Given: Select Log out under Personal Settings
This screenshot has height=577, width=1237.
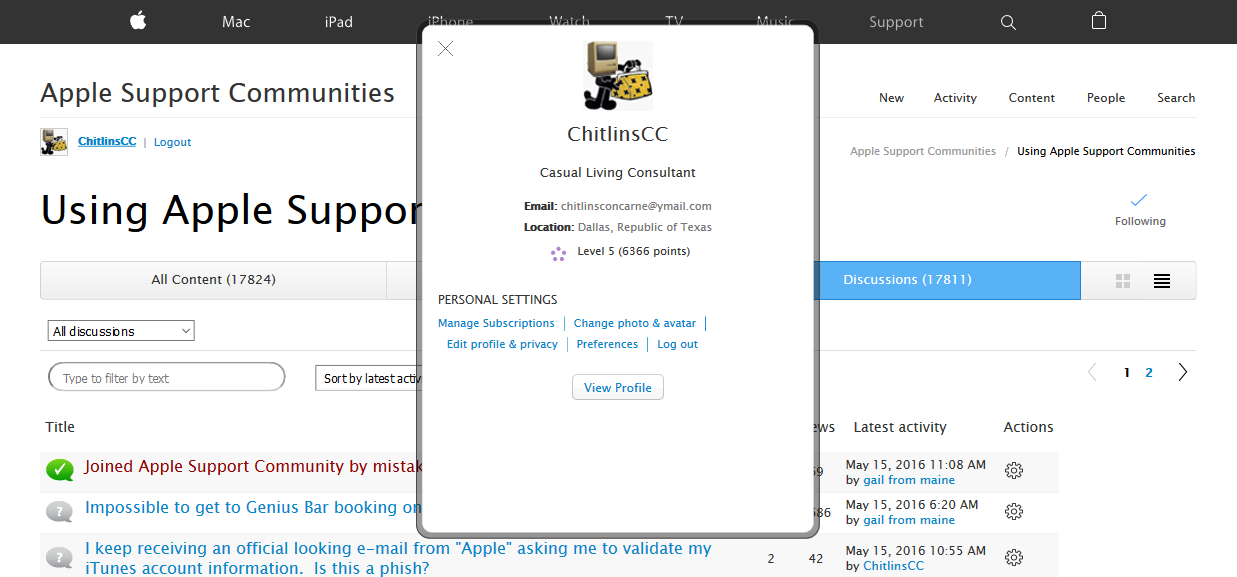Looking at the screenshot, I should (x=677, y=343).
